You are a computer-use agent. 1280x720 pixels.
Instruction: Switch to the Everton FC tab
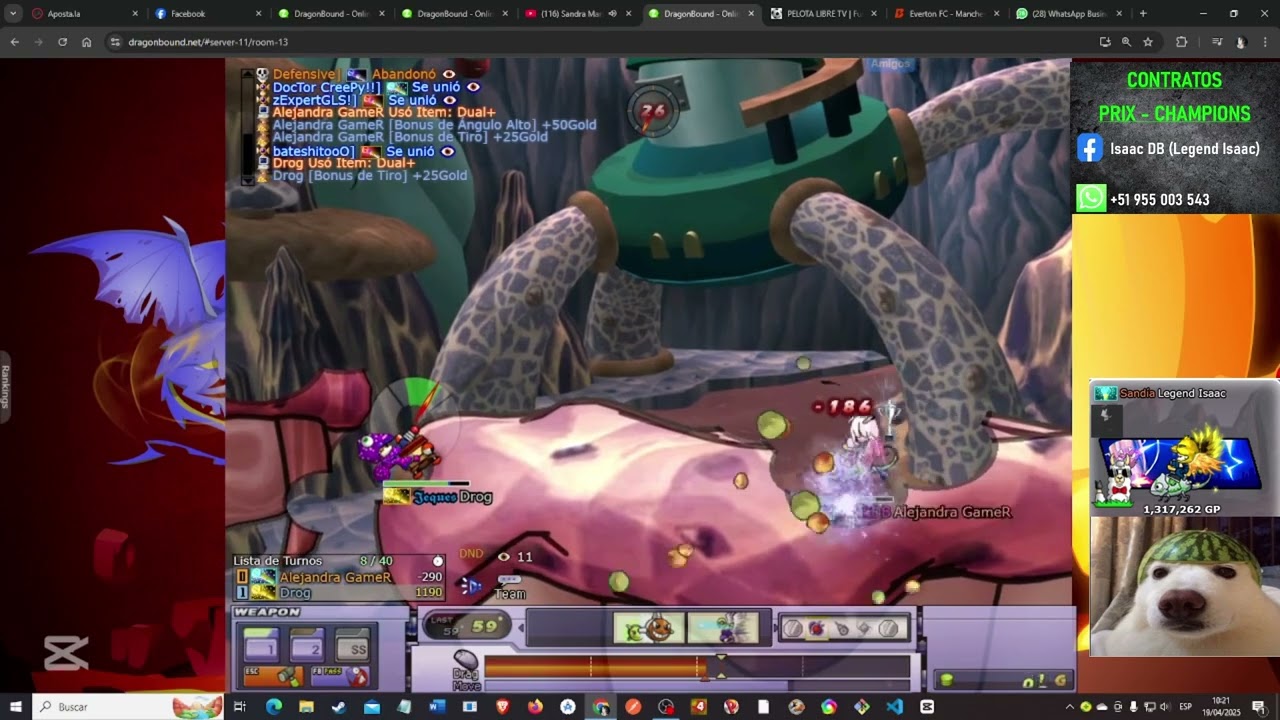click(x=946, y=14)
